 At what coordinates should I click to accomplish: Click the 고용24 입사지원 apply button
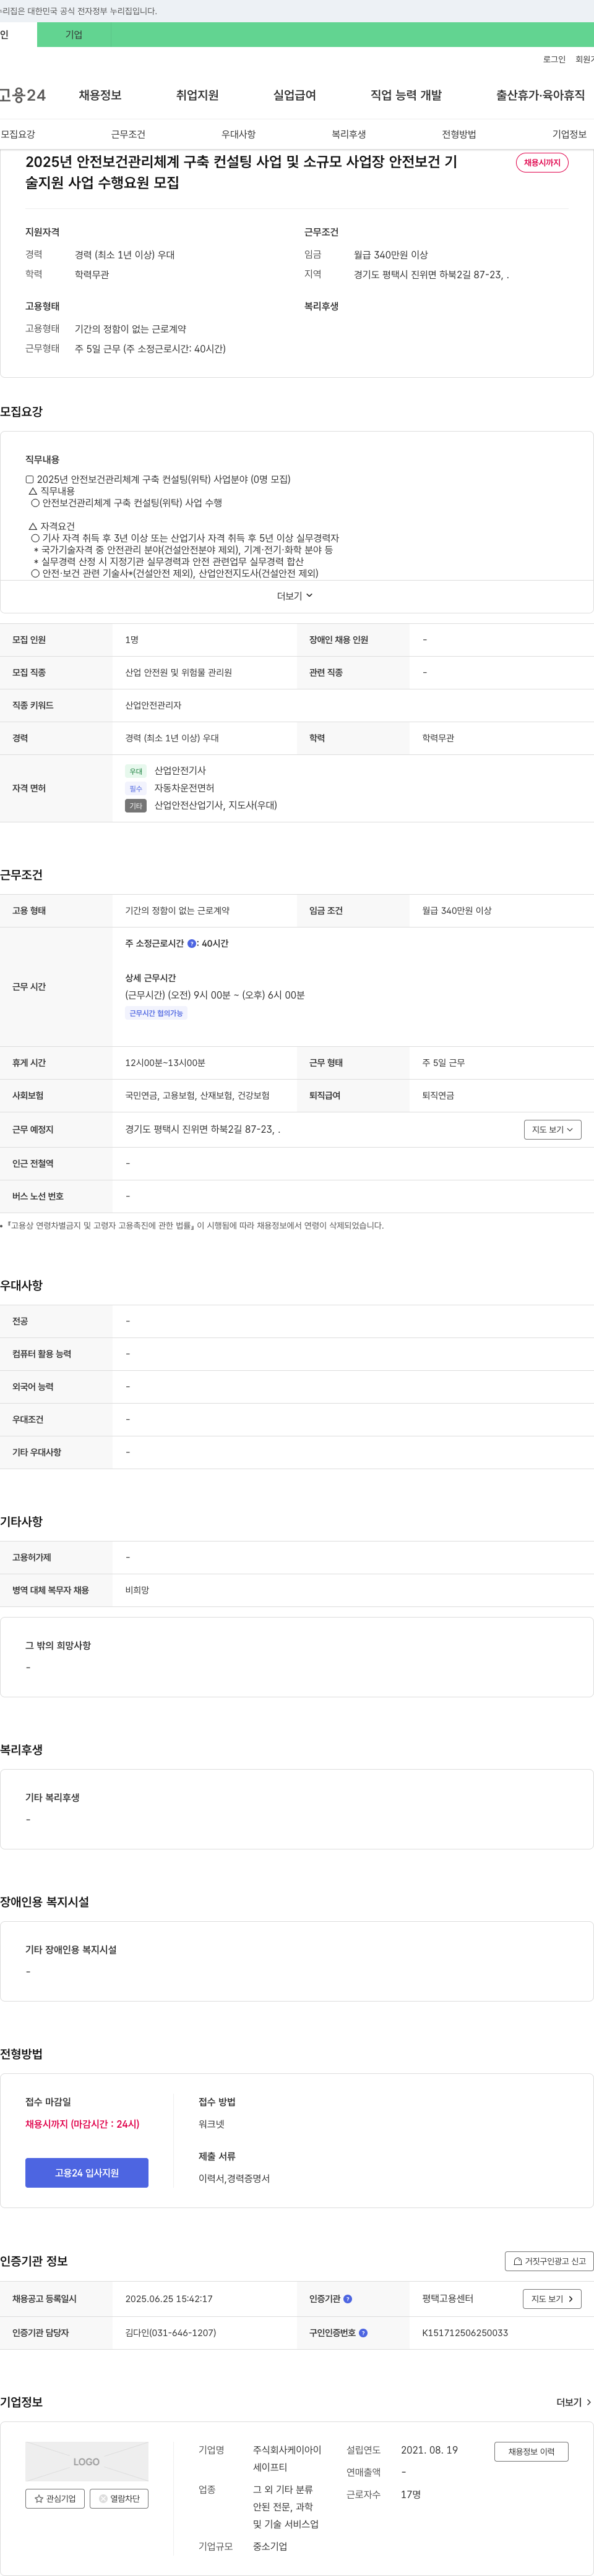[87, 2172]
